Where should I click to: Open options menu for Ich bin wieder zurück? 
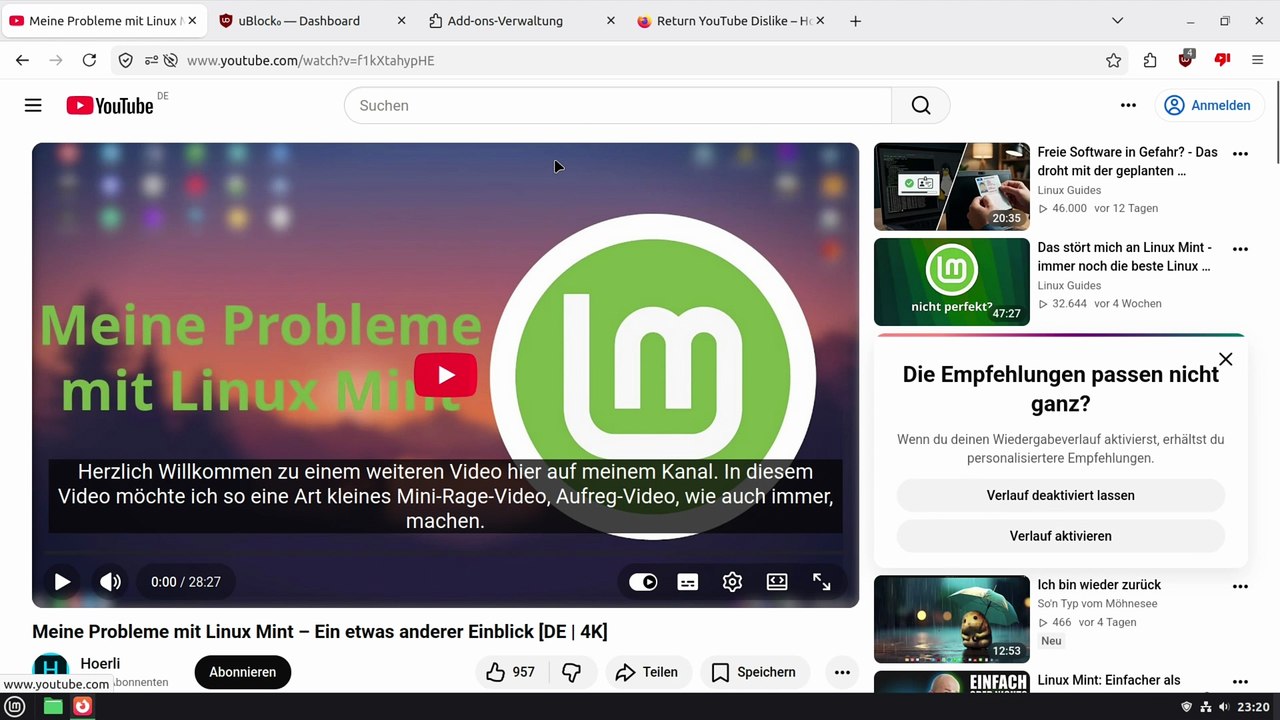[x=1240, y=586]
